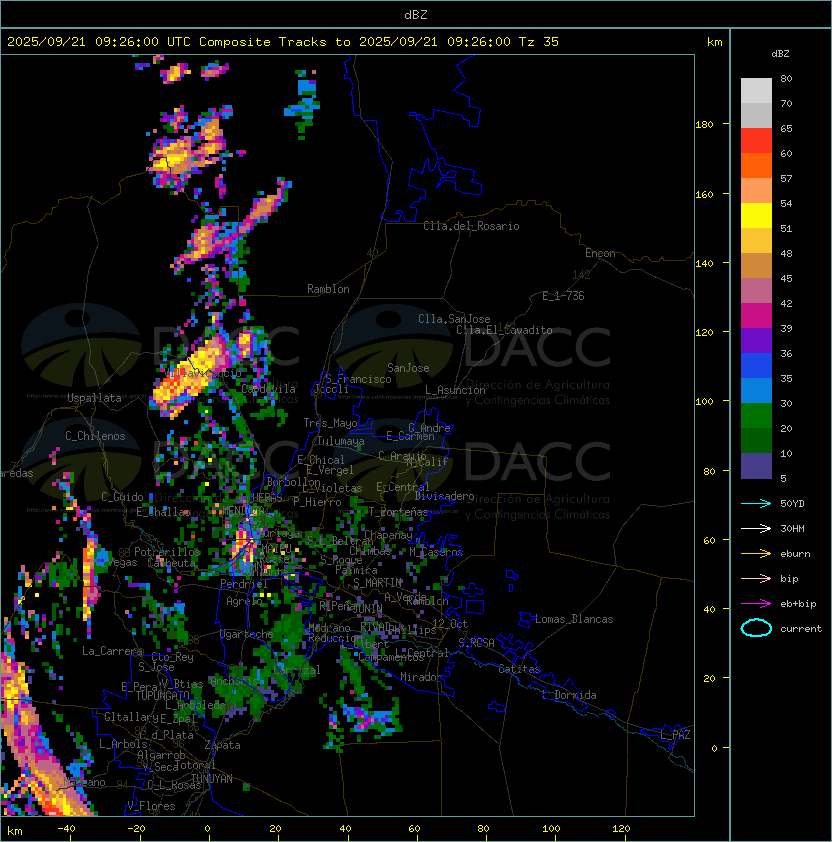Choose the purple legend swatch
The image size is (832, 842).
[x=756, y=340]
